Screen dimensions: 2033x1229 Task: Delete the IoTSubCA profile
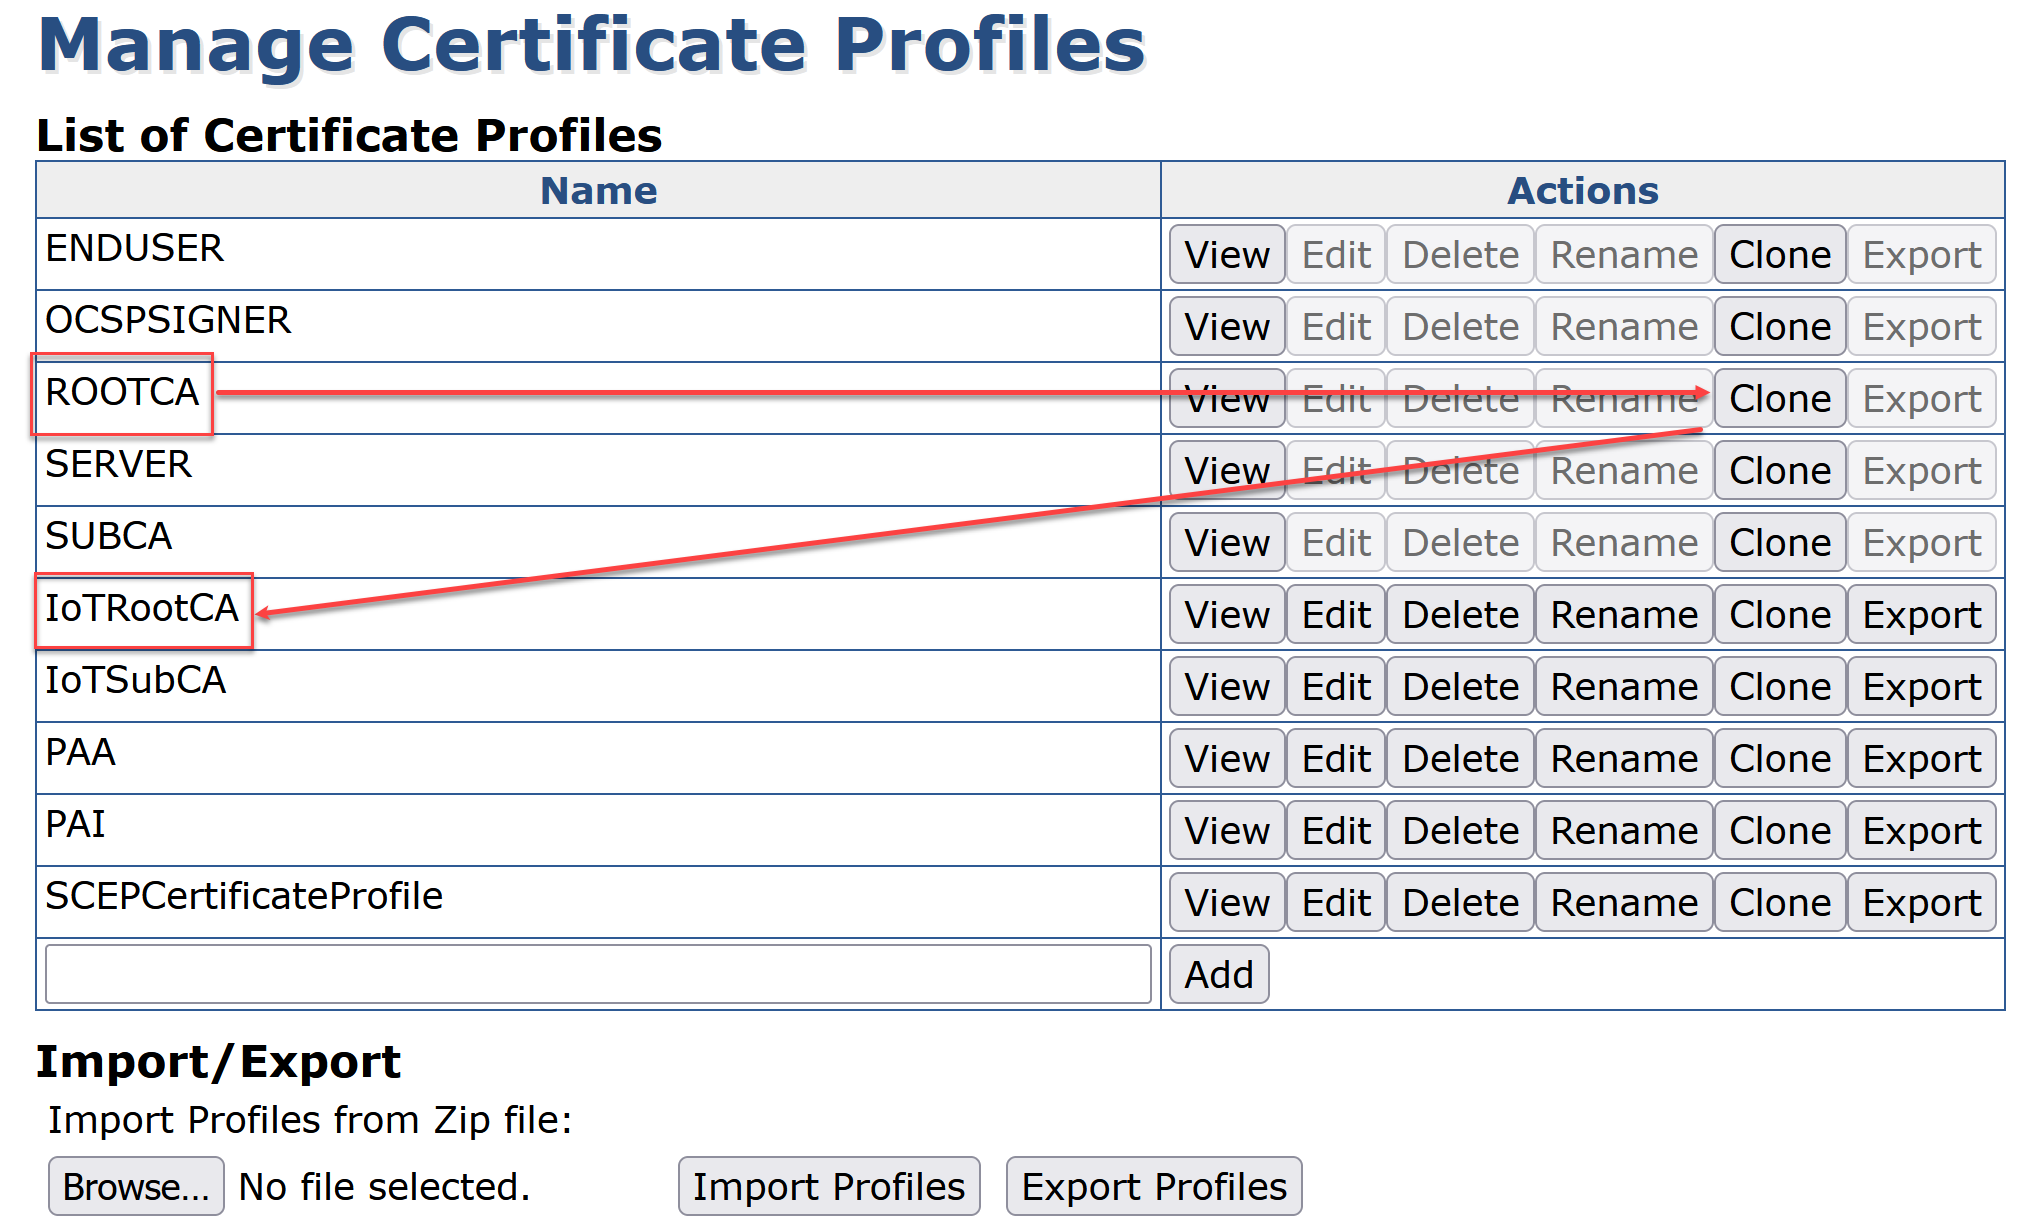(x=1460, y=687)
